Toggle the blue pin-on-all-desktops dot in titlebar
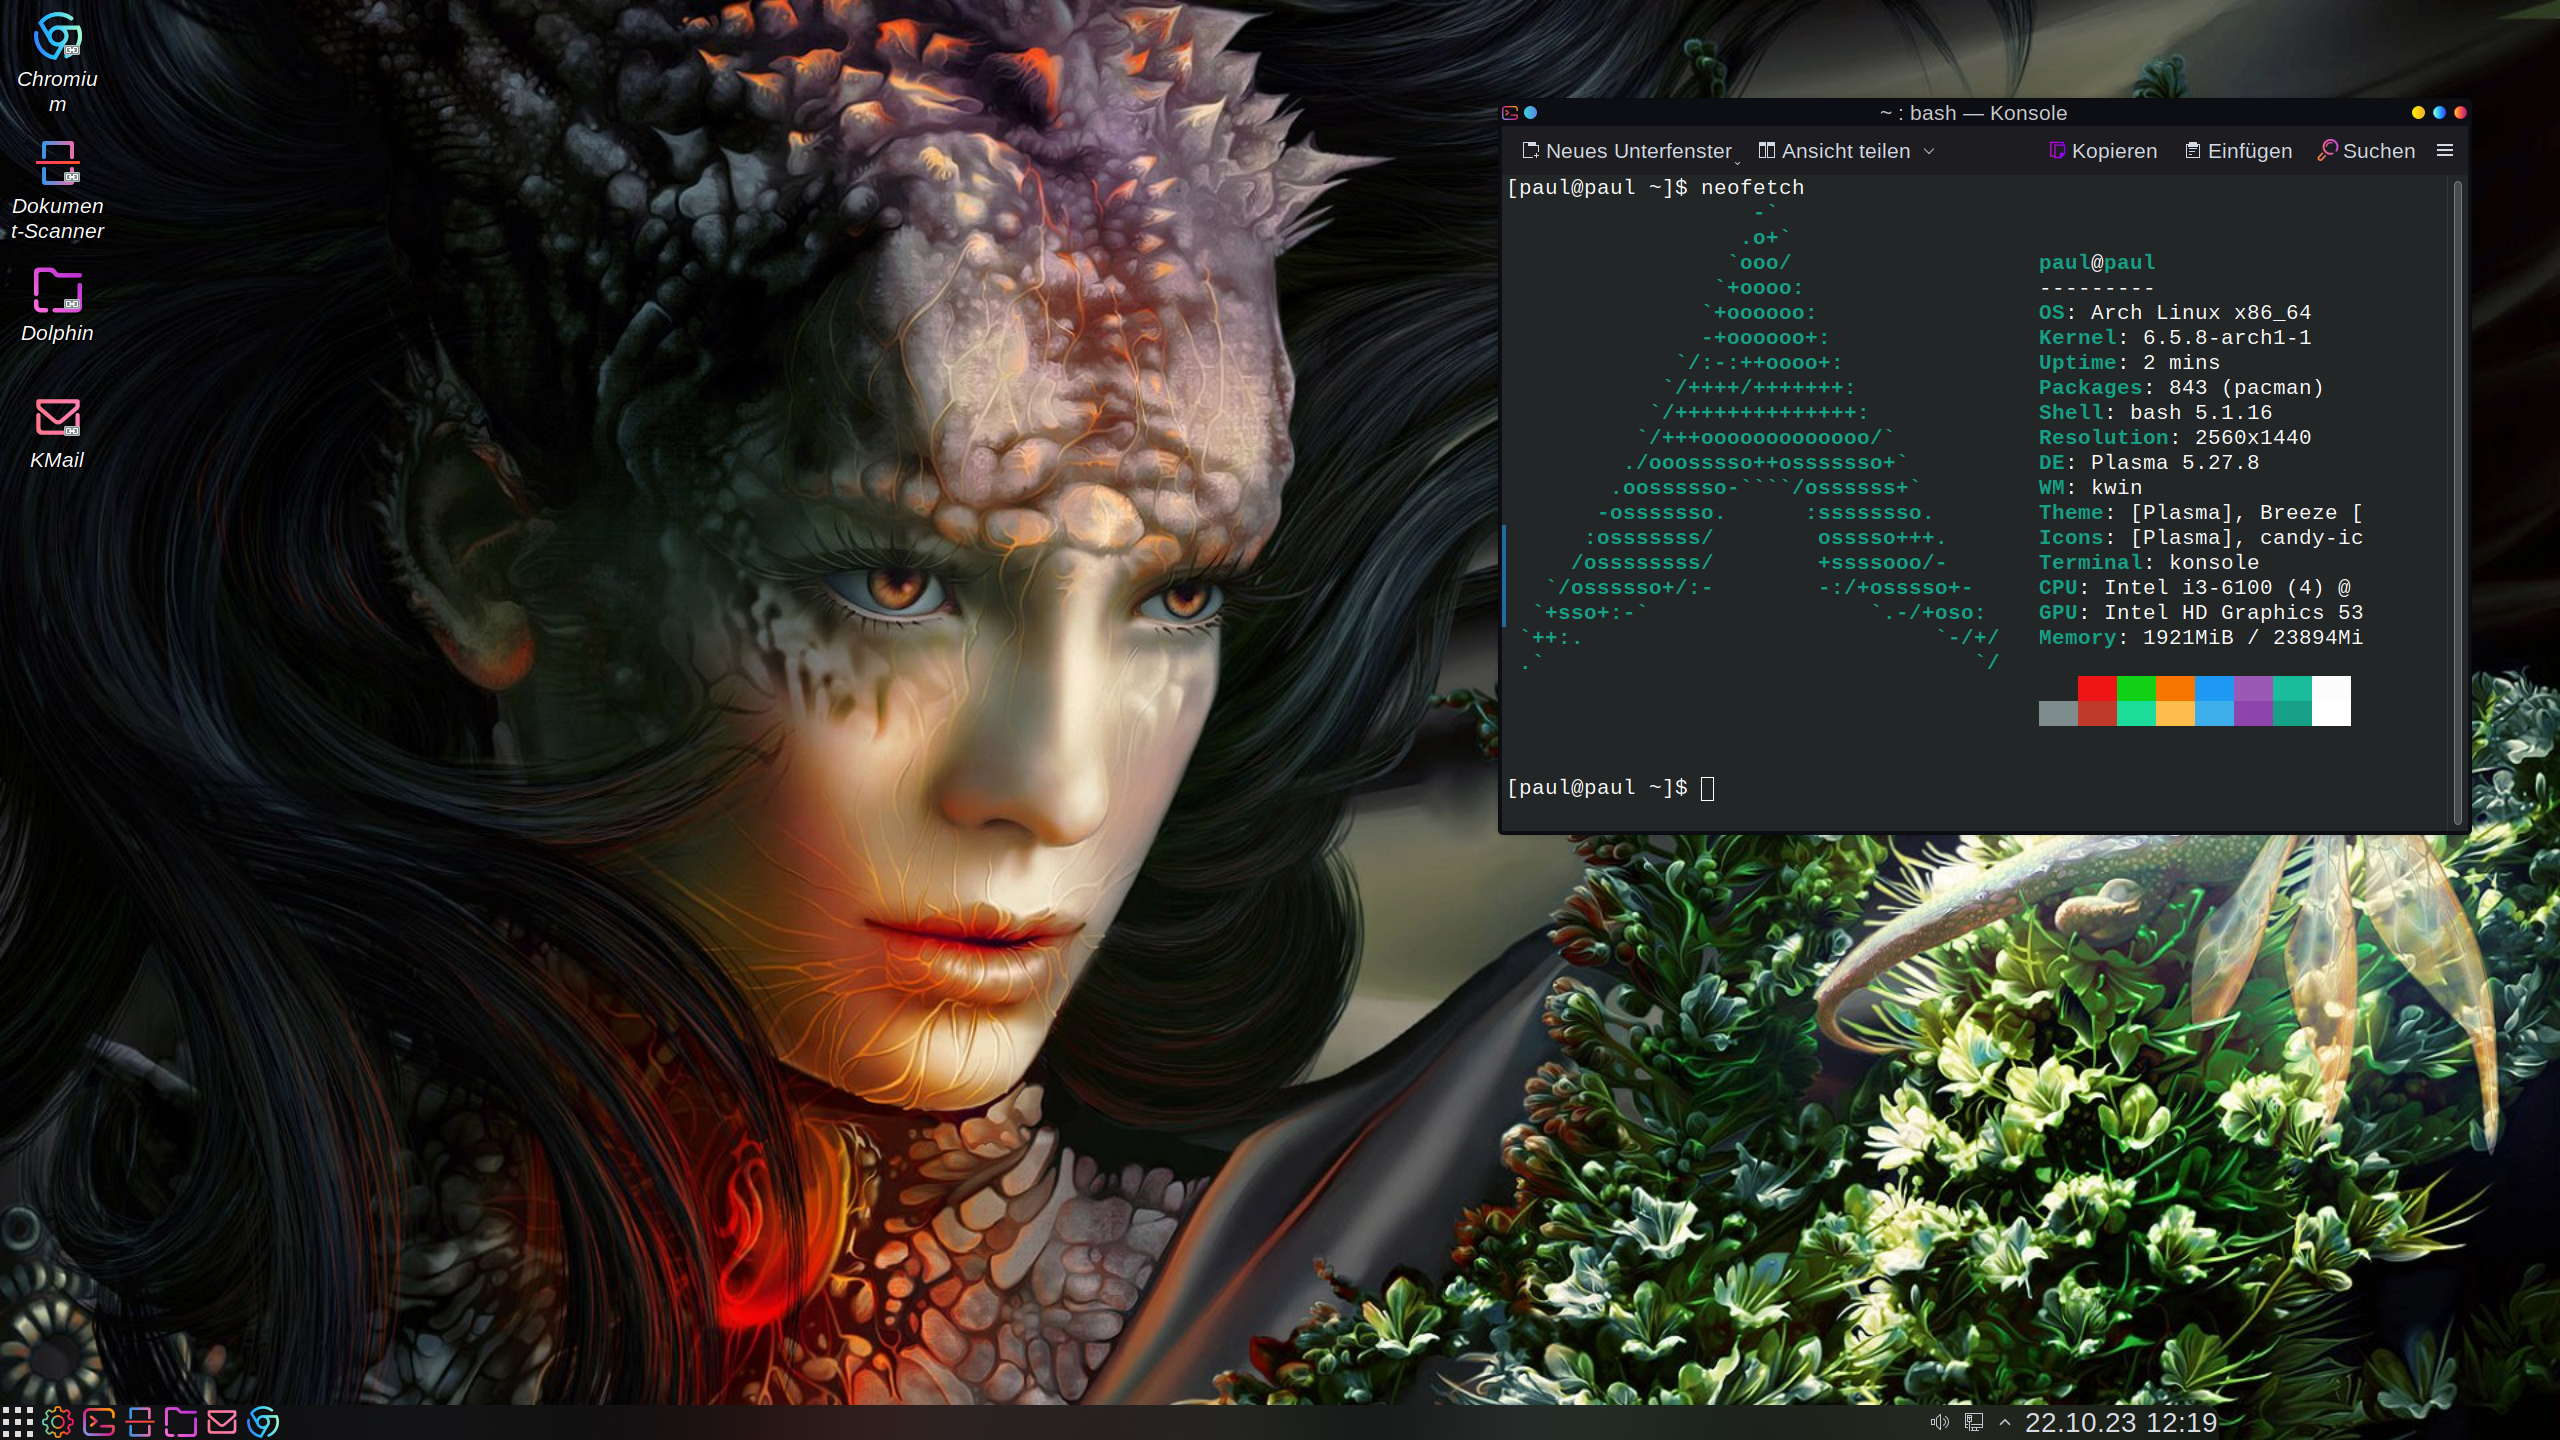The width and height of the screenshot is (2560, 1440). click(1530, 113)
